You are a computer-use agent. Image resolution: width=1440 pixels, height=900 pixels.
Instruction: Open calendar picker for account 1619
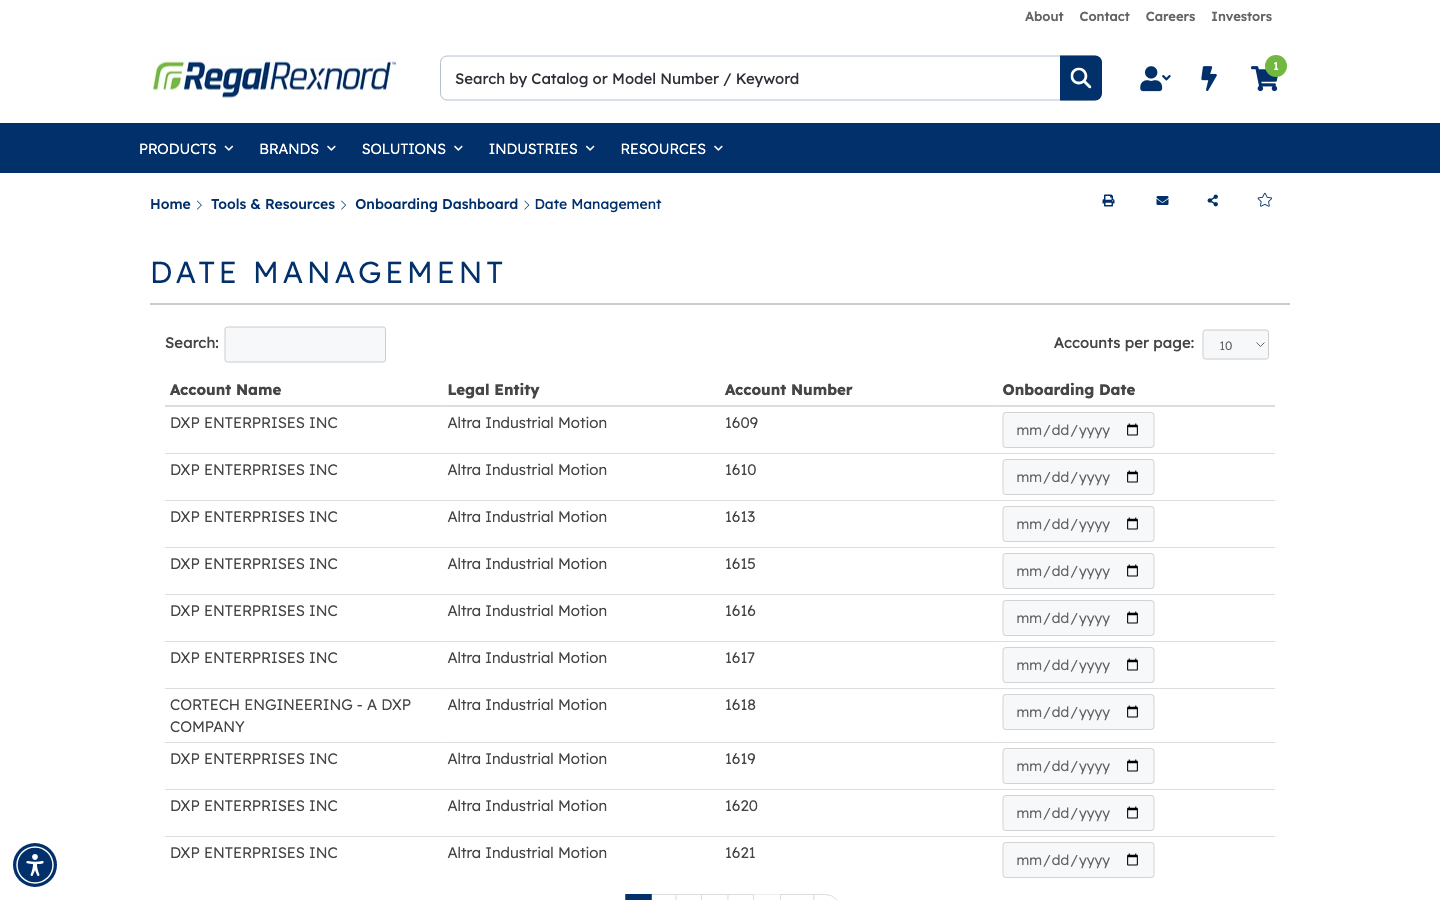pos(1133,766)
